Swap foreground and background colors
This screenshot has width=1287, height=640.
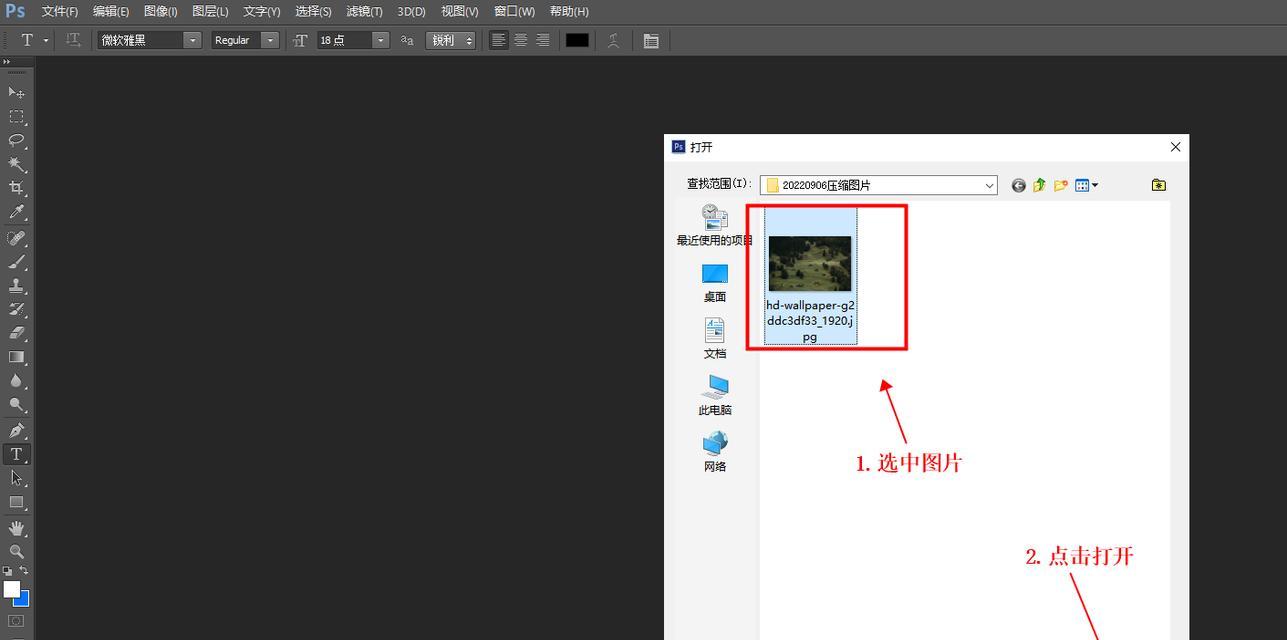(x=24, y=571)
